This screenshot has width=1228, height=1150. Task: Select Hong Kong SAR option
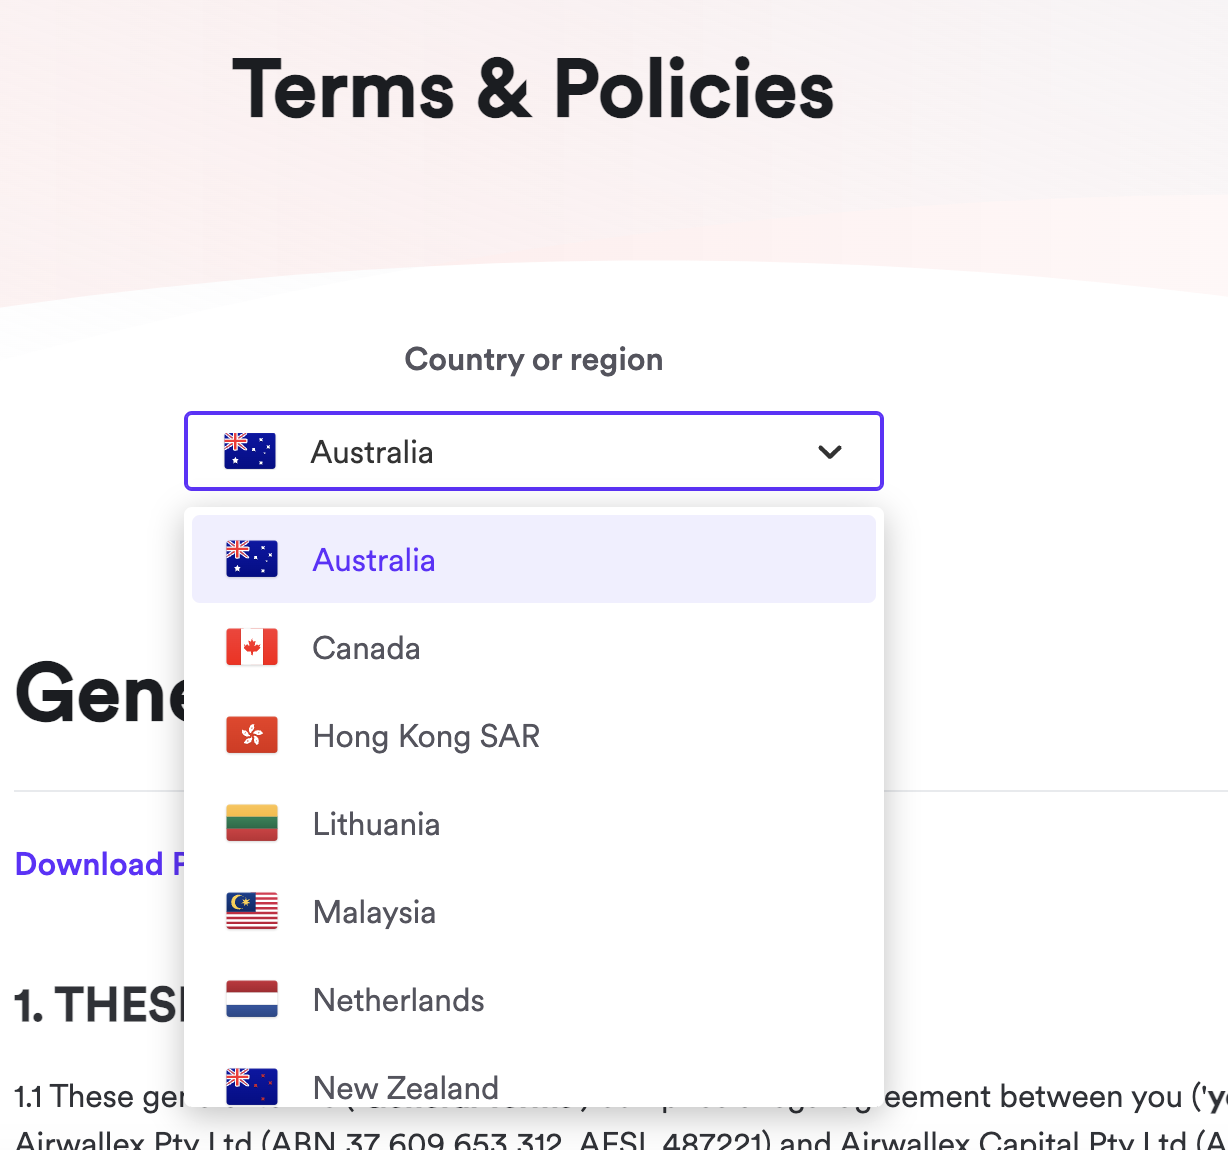pyautogui.click(x=534, y=735)
